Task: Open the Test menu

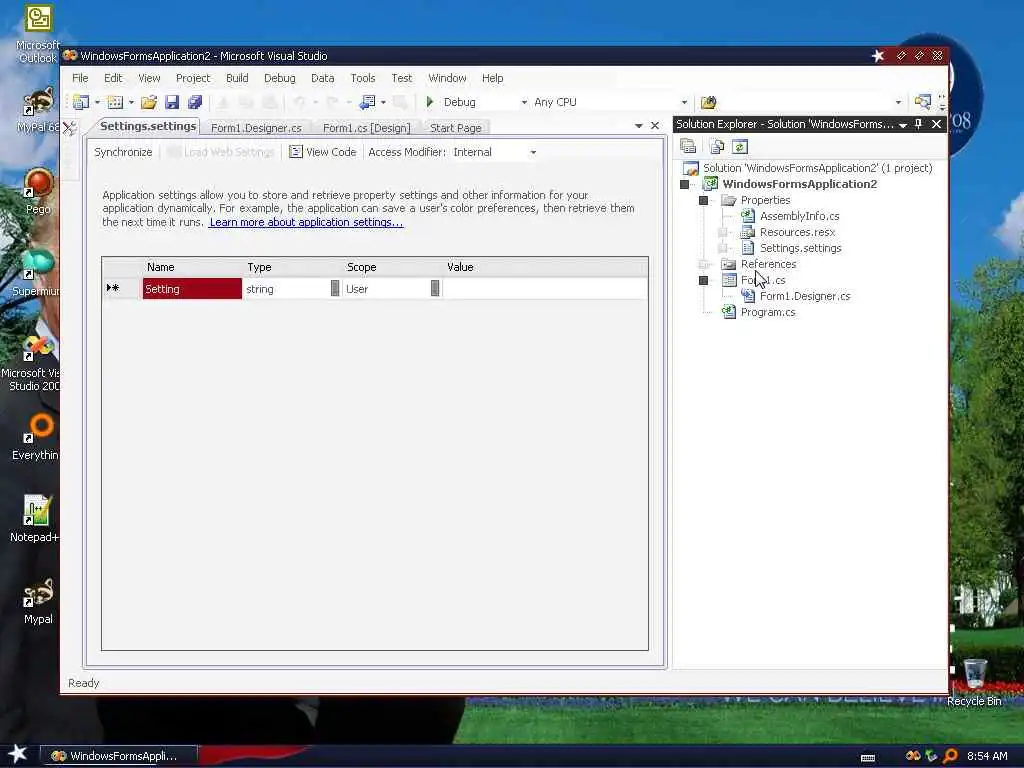Action: (x=402, y=78)
